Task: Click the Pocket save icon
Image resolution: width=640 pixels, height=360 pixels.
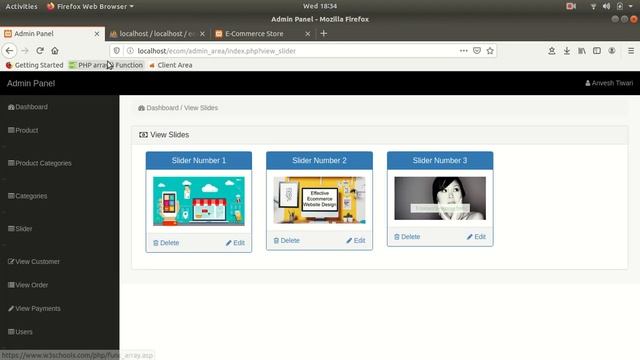Action: pos(477,51)
